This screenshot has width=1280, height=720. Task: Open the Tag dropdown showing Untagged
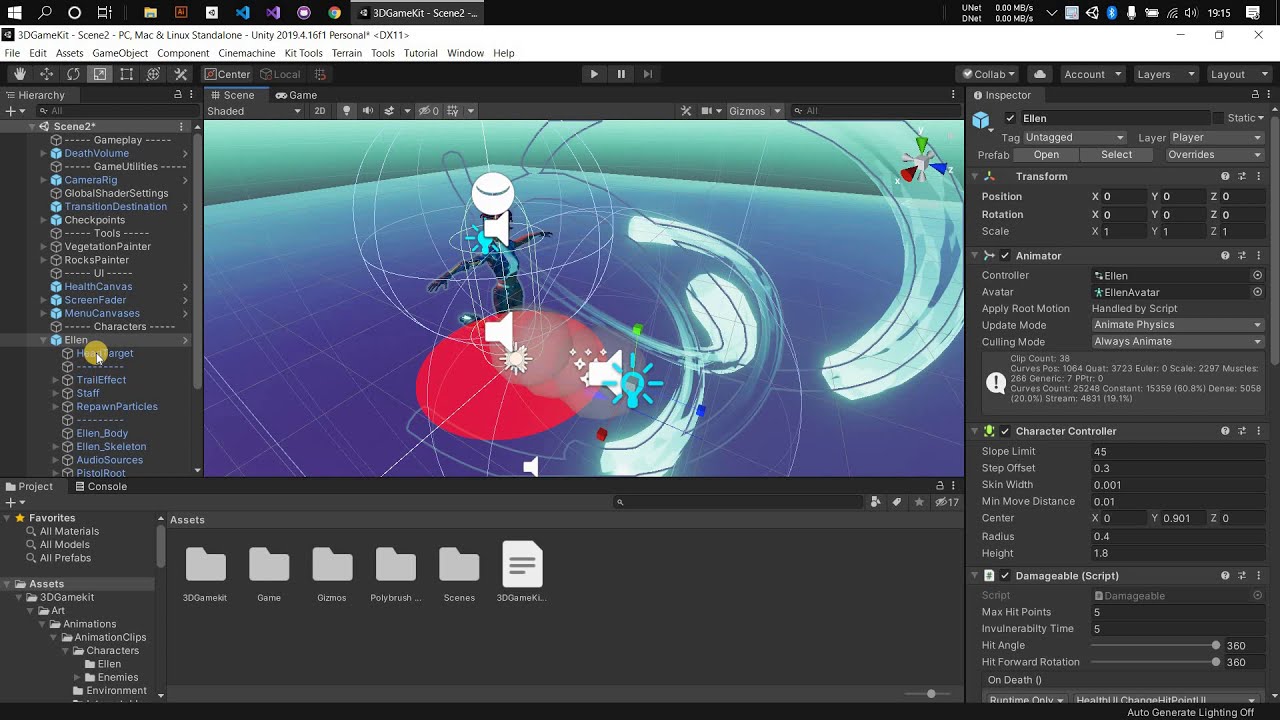tap(1075, 137)
